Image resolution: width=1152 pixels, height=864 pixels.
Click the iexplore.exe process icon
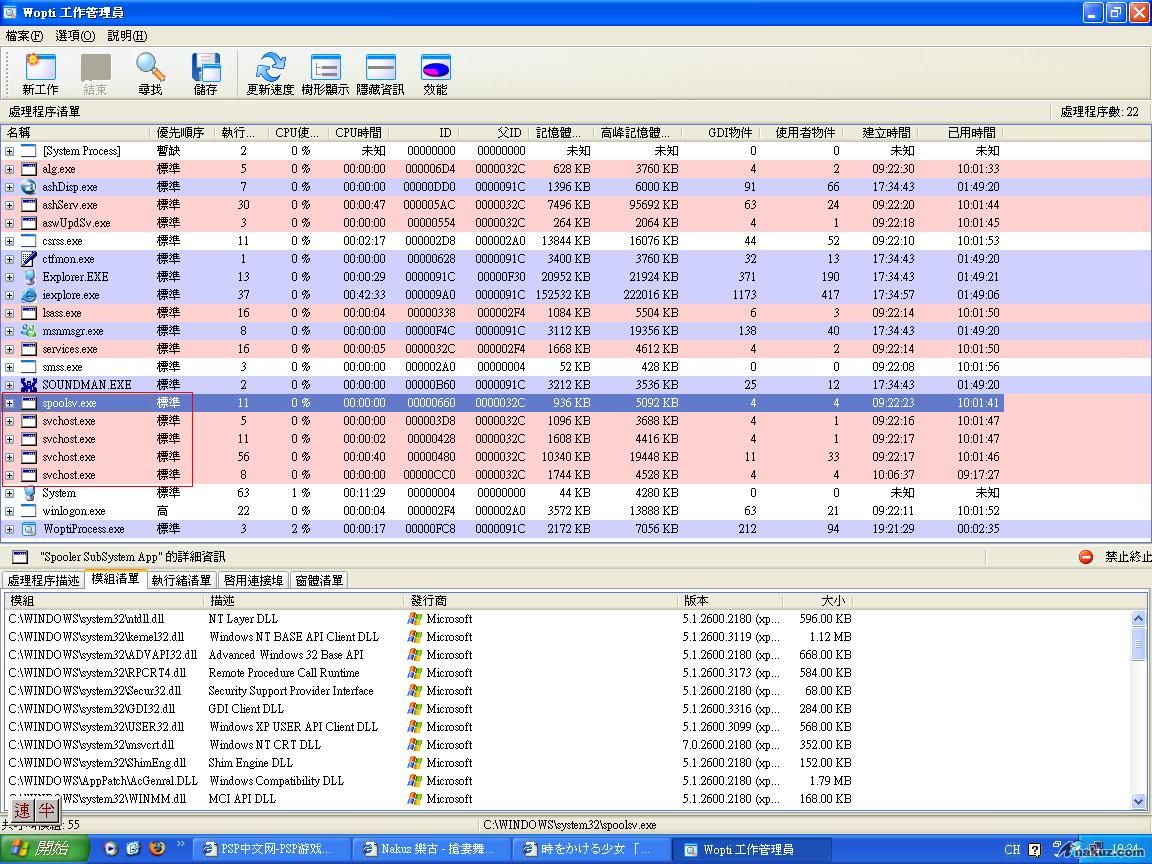click(x=29, y=295)
